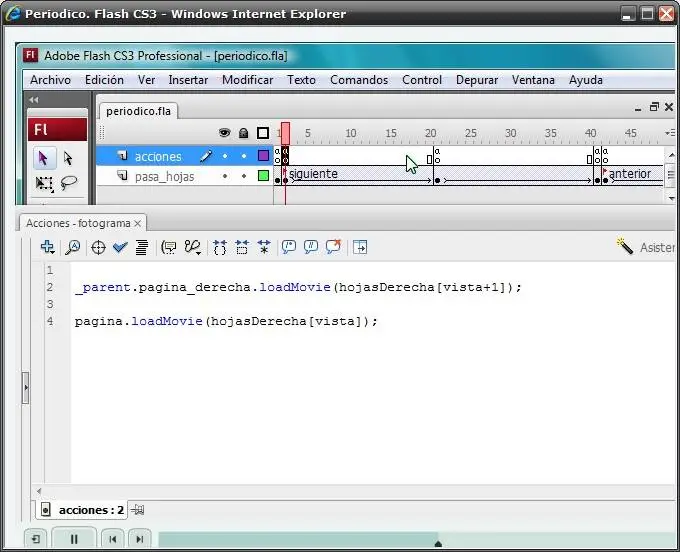Open Ver menu

click(146, 80)
